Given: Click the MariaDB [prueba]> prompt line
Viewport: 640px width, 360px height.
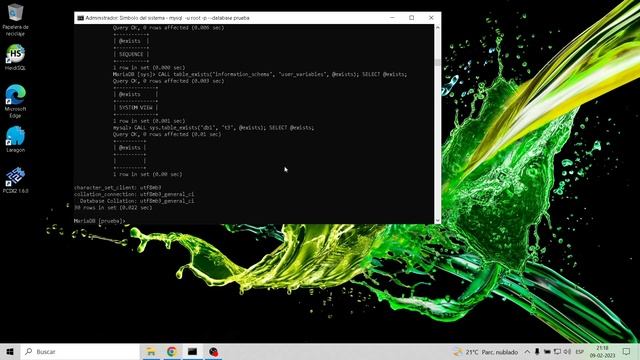Looking at the screenshot, I should (100, 221).
